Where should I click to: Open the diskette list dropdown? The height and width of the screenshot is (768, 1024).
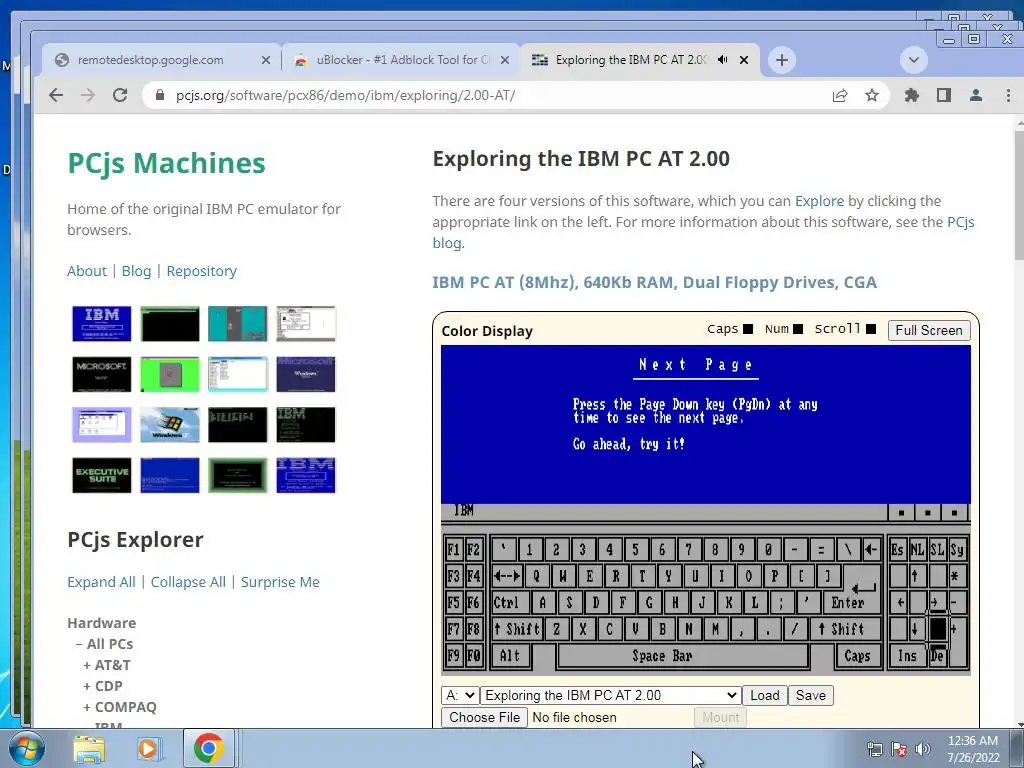point(611,696)
